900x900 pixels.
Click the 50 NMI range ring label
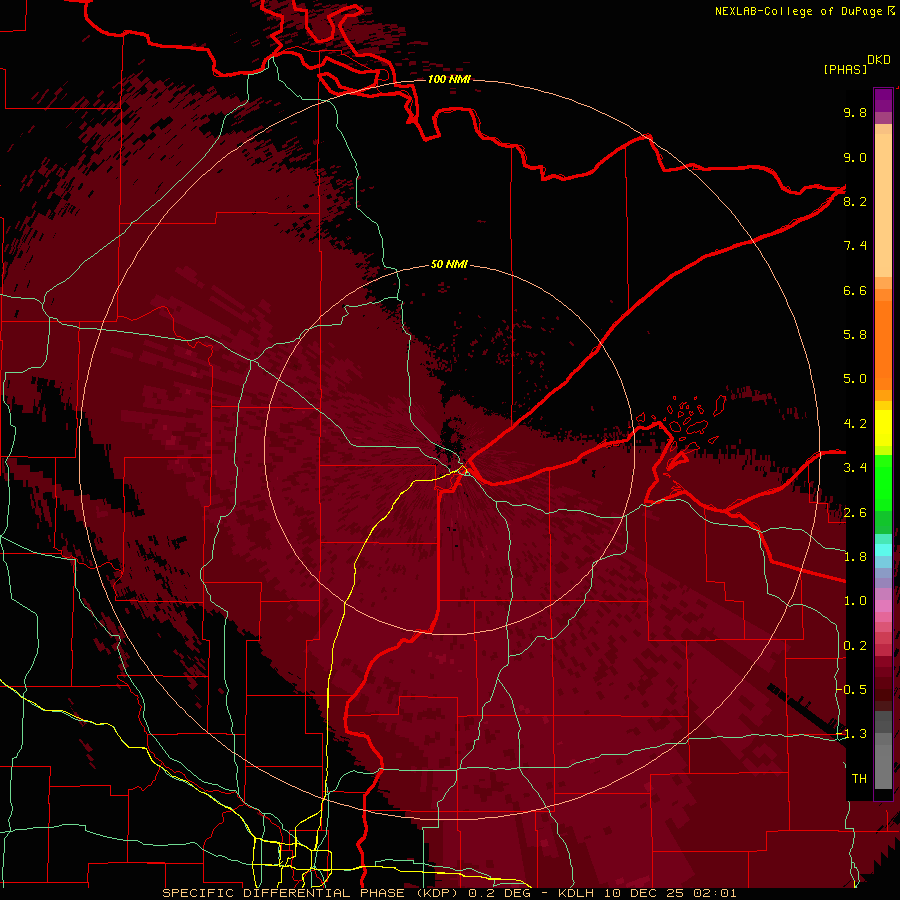449,264
